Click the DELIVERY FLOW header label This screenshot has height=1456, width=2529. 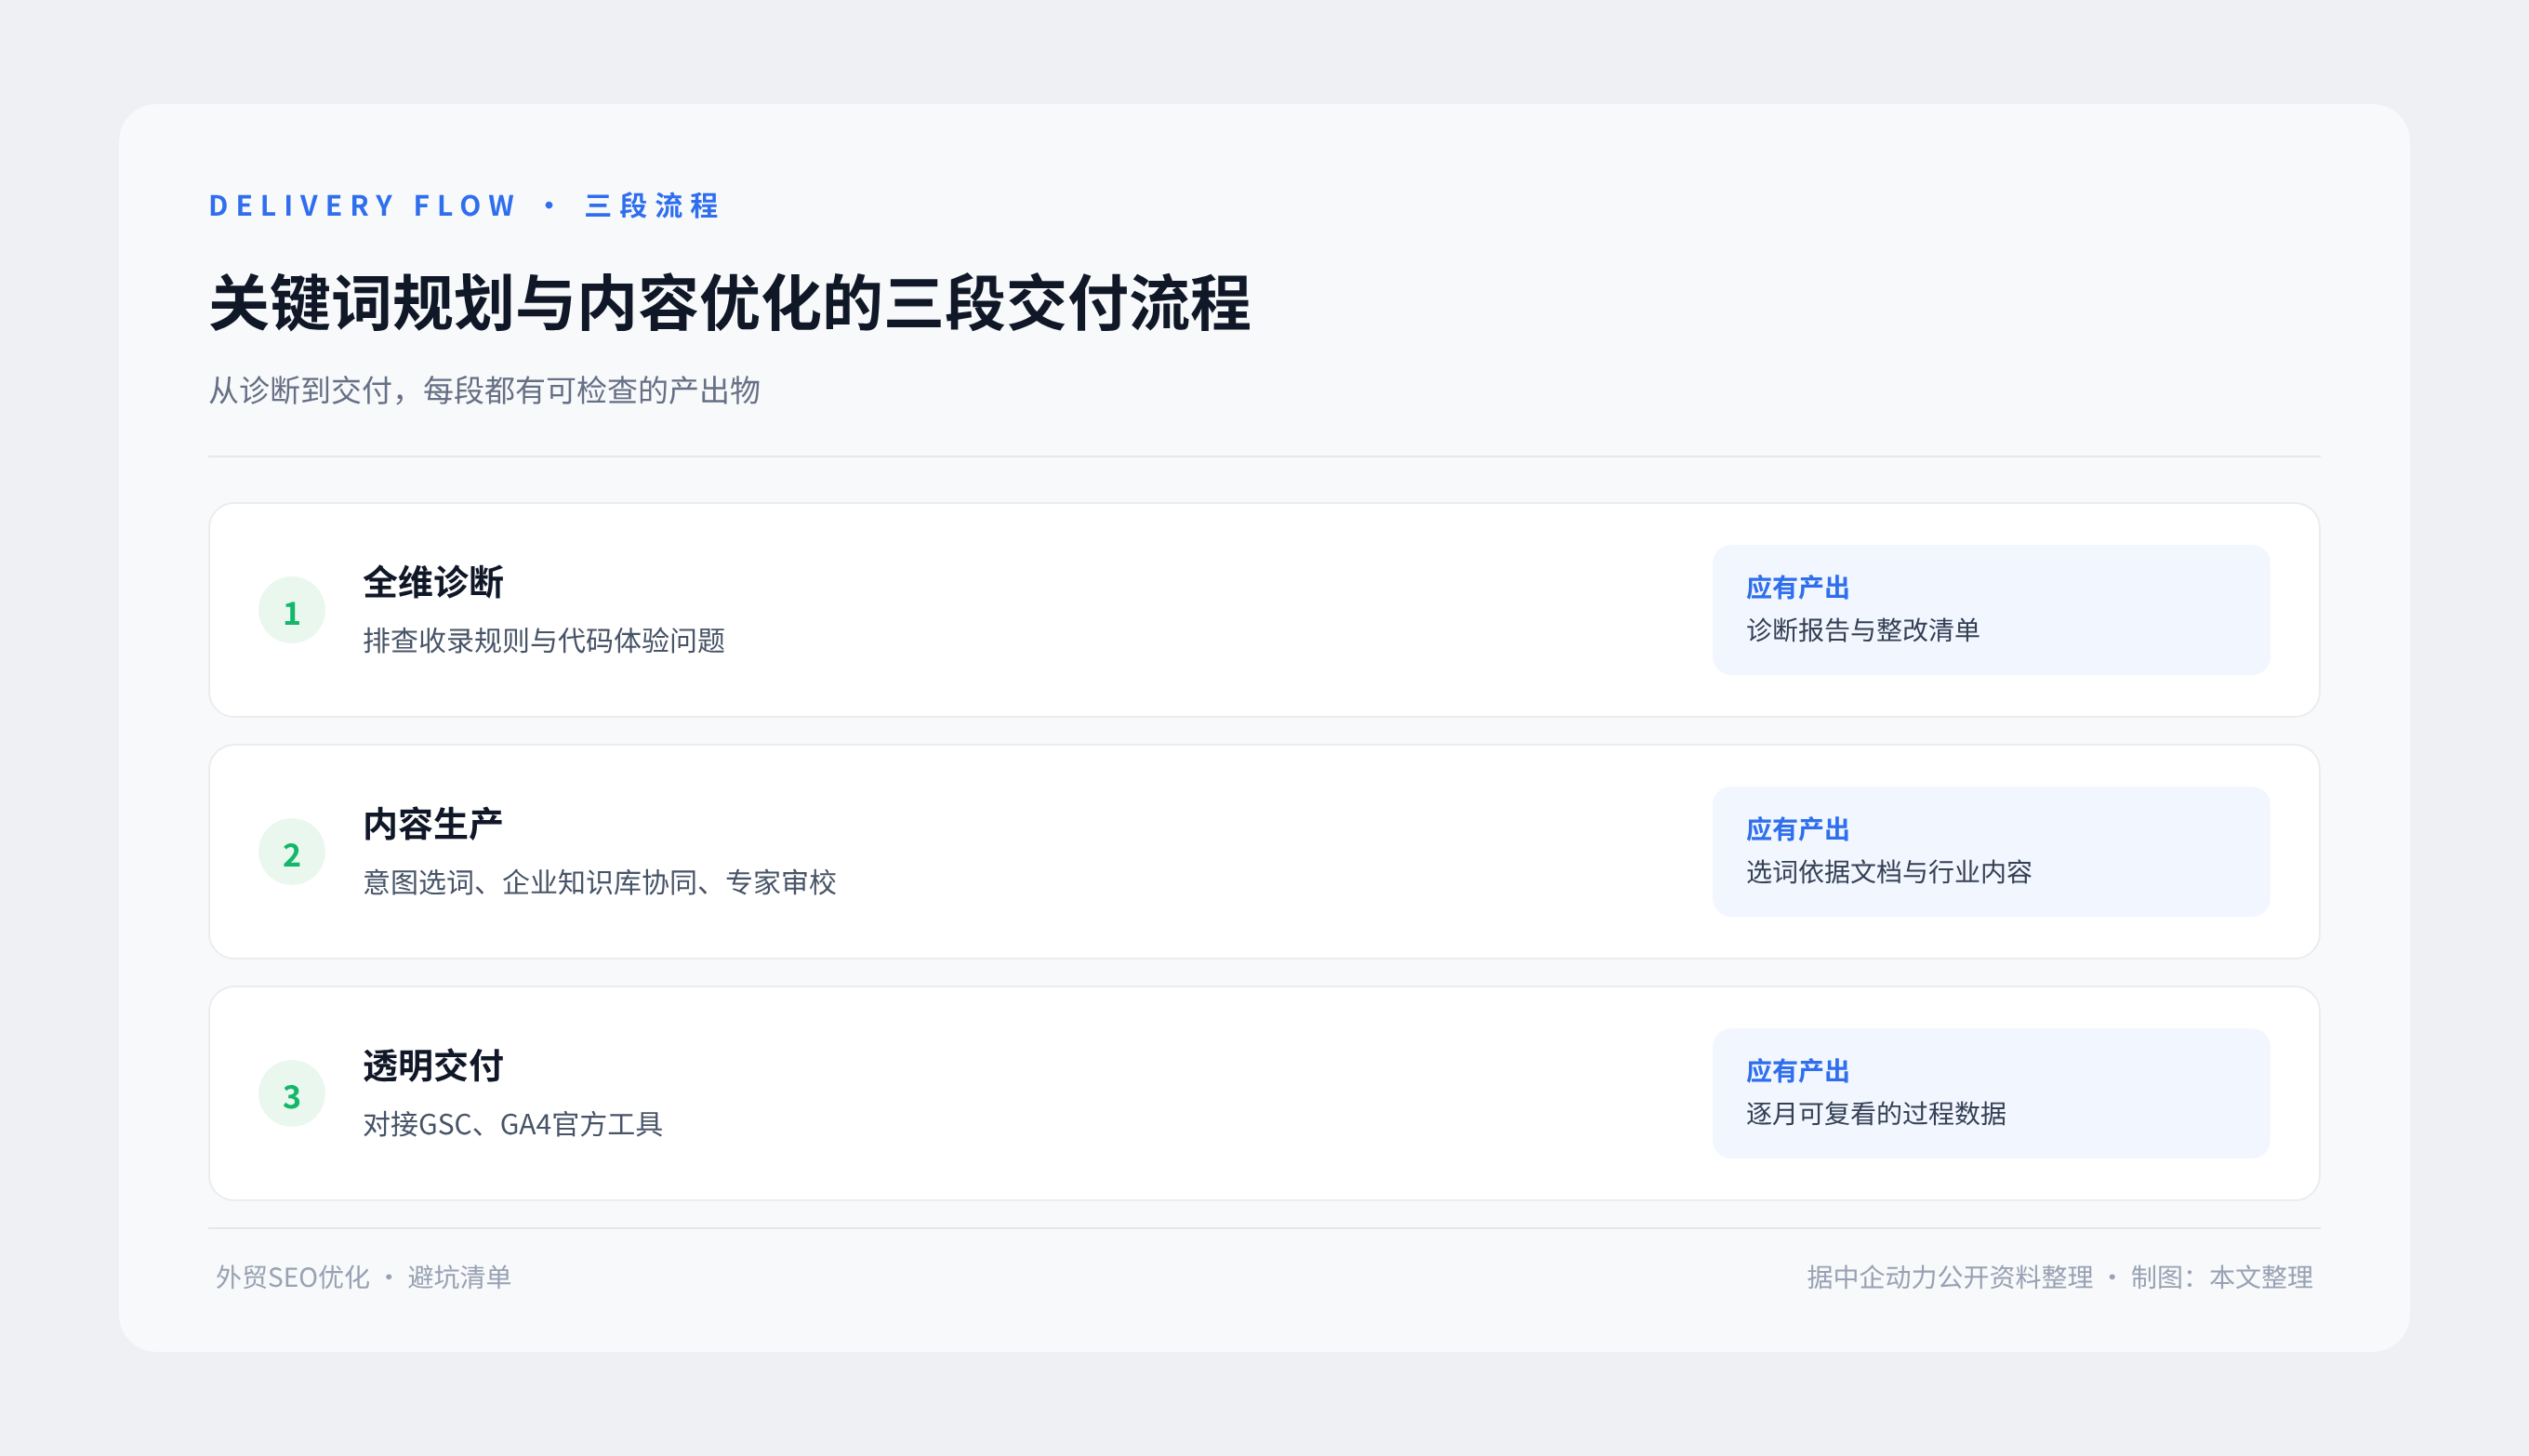coord(362,206)
